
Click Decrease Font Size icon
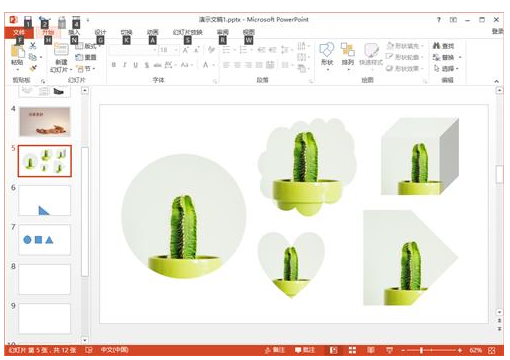[197, 50]
